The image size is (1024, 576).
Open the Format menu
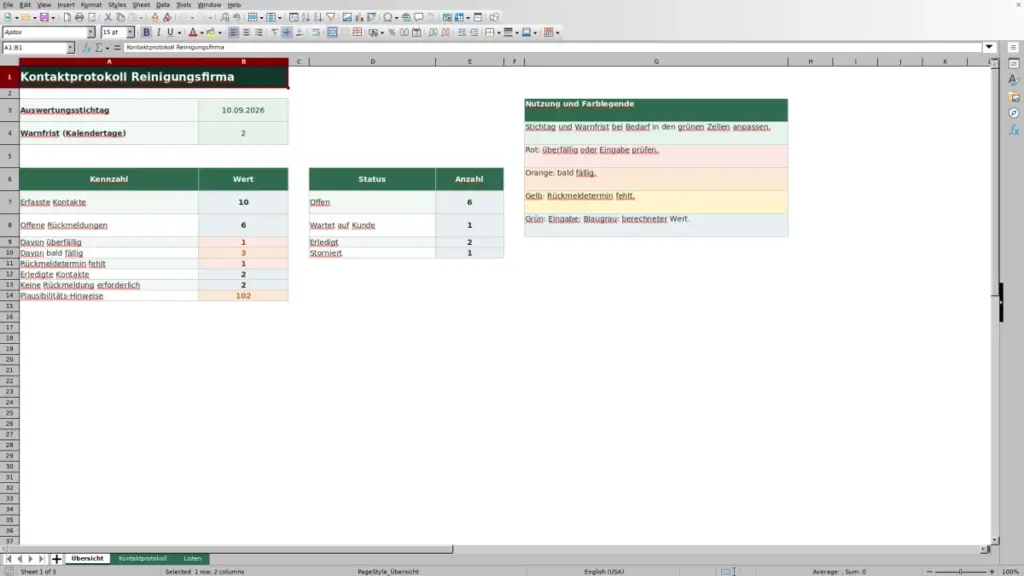coord(91,5)
